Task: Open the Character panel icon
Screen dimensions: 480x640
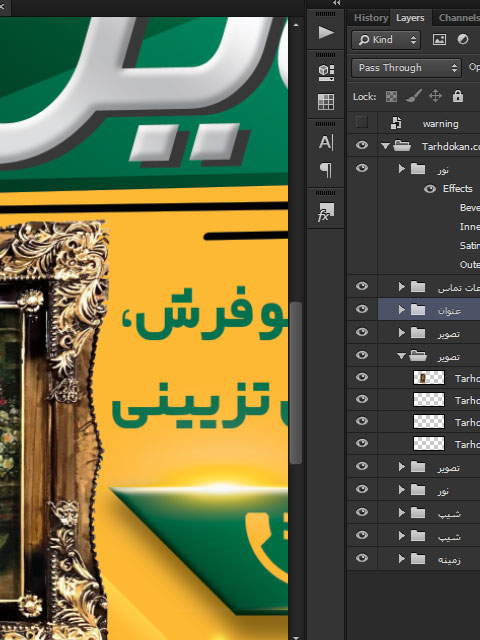Action: point(326,142)
